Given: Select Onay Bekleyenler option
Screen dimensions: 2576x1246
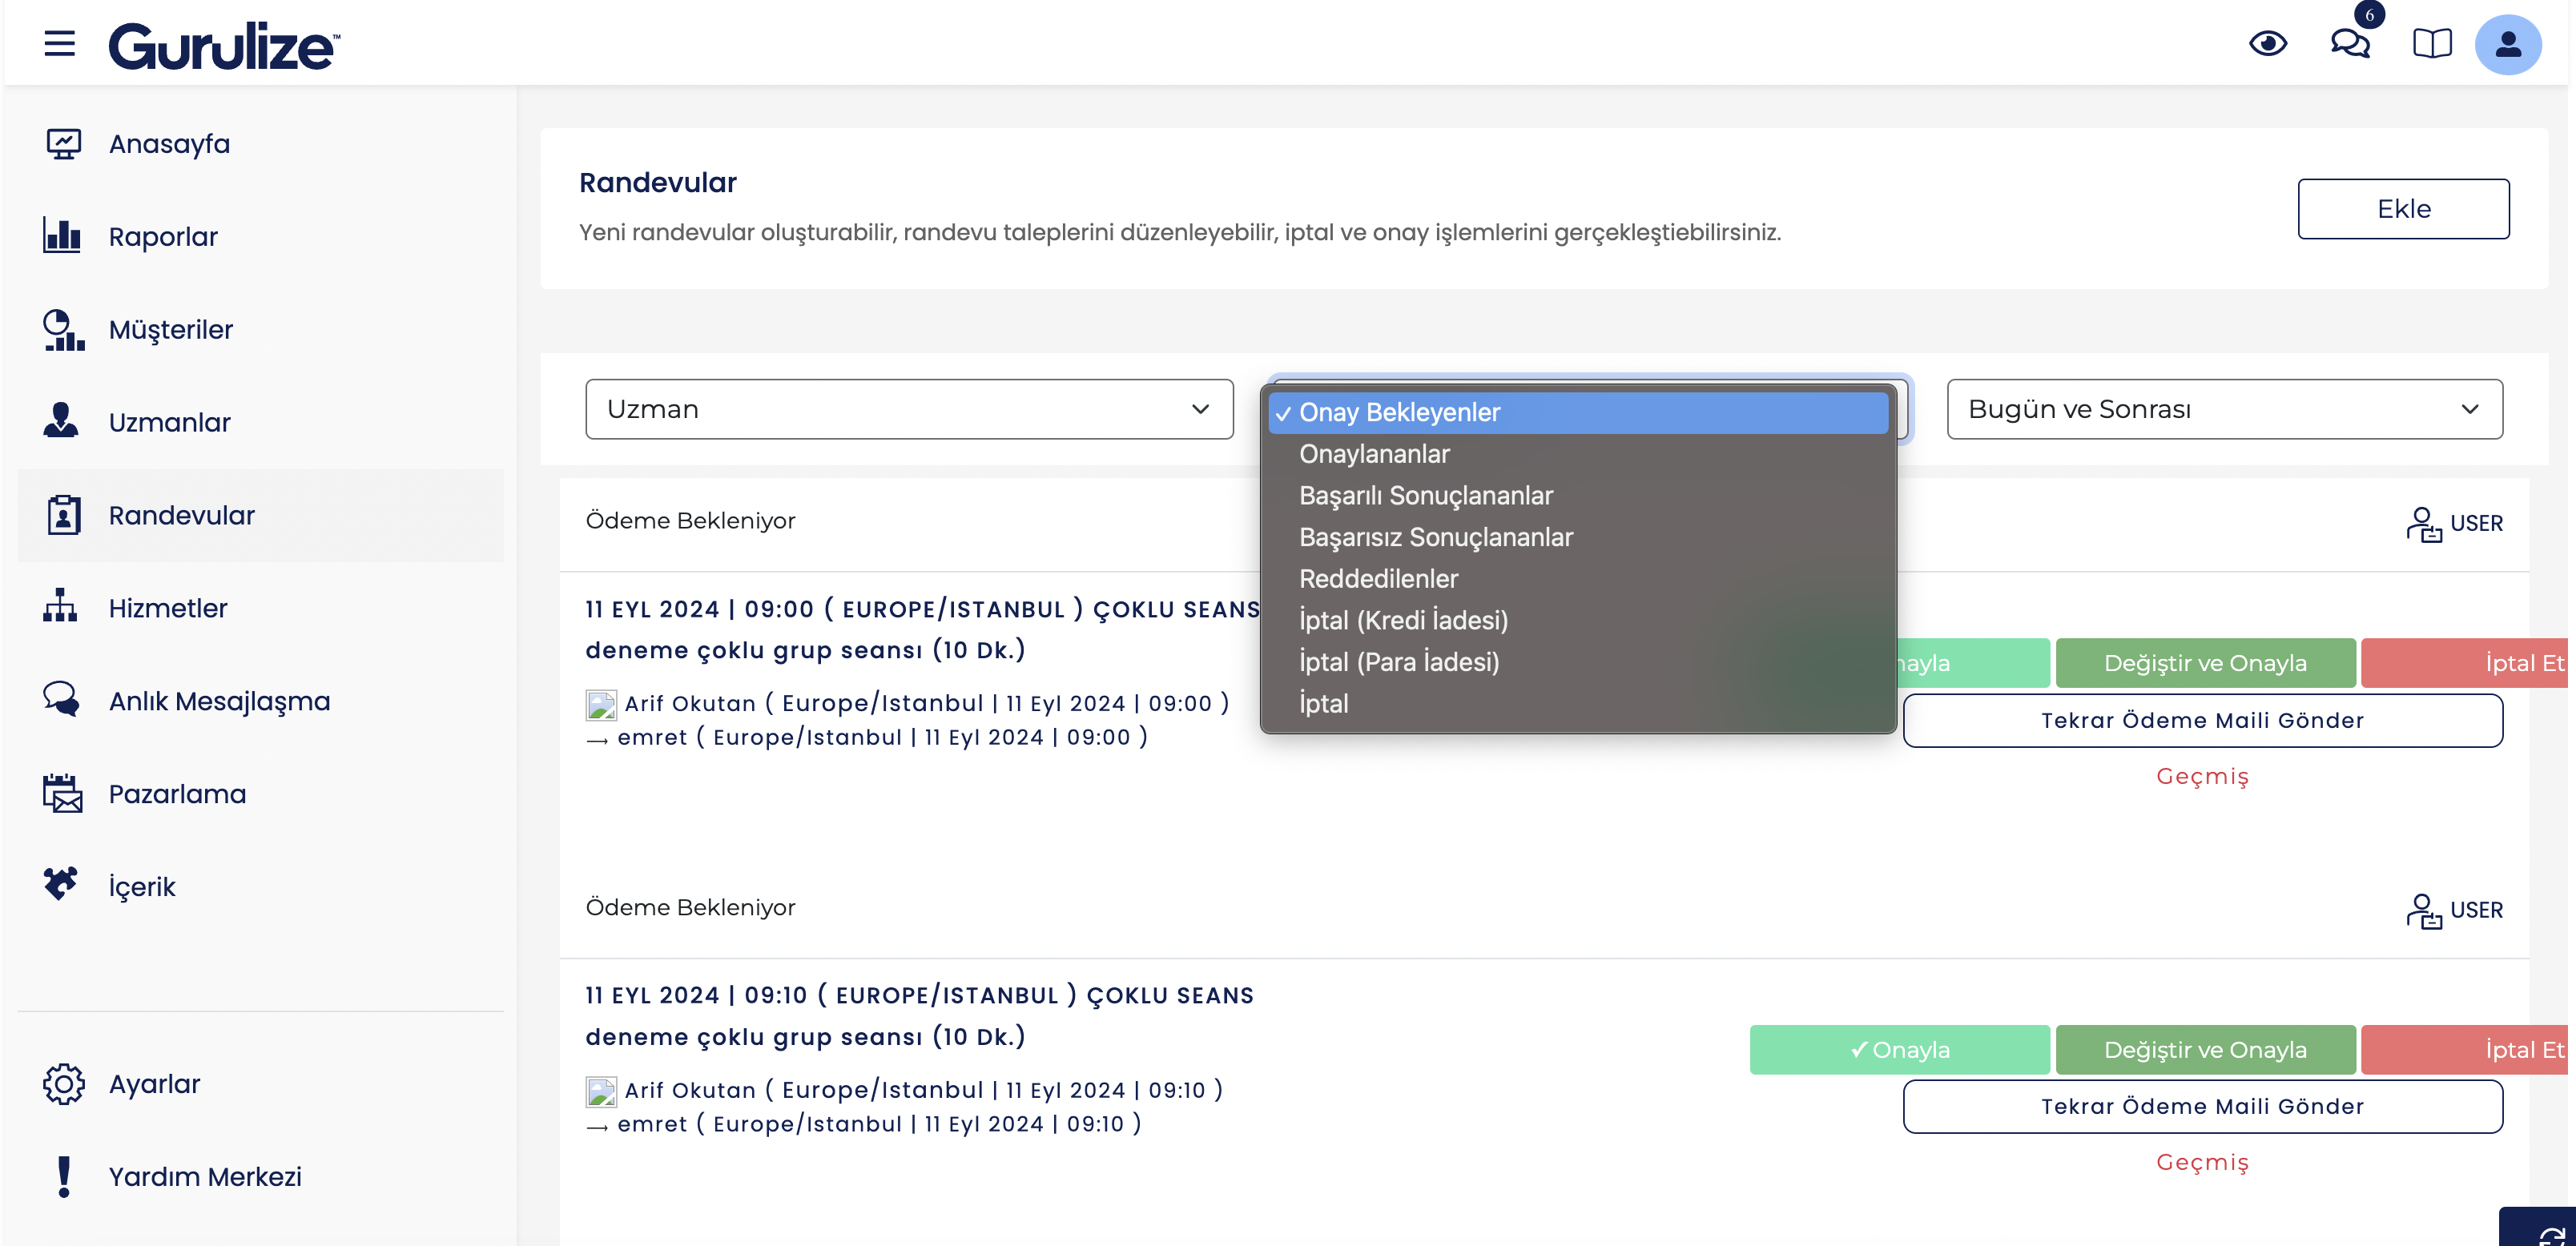Looking at the screenshot, I should (x=1578, y=412).
